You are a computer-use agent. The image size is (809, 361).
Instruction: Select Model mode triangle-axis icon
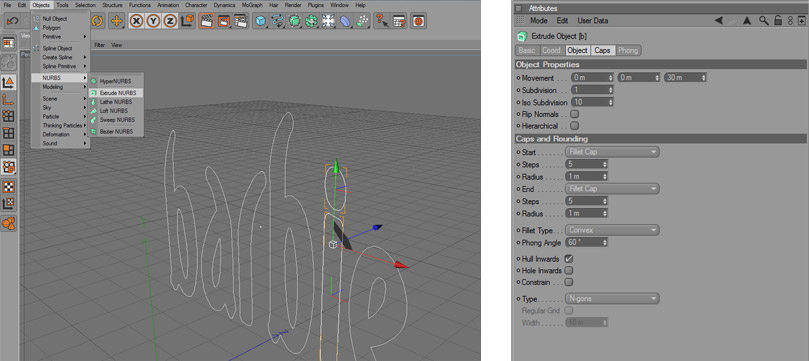(9, 82)
